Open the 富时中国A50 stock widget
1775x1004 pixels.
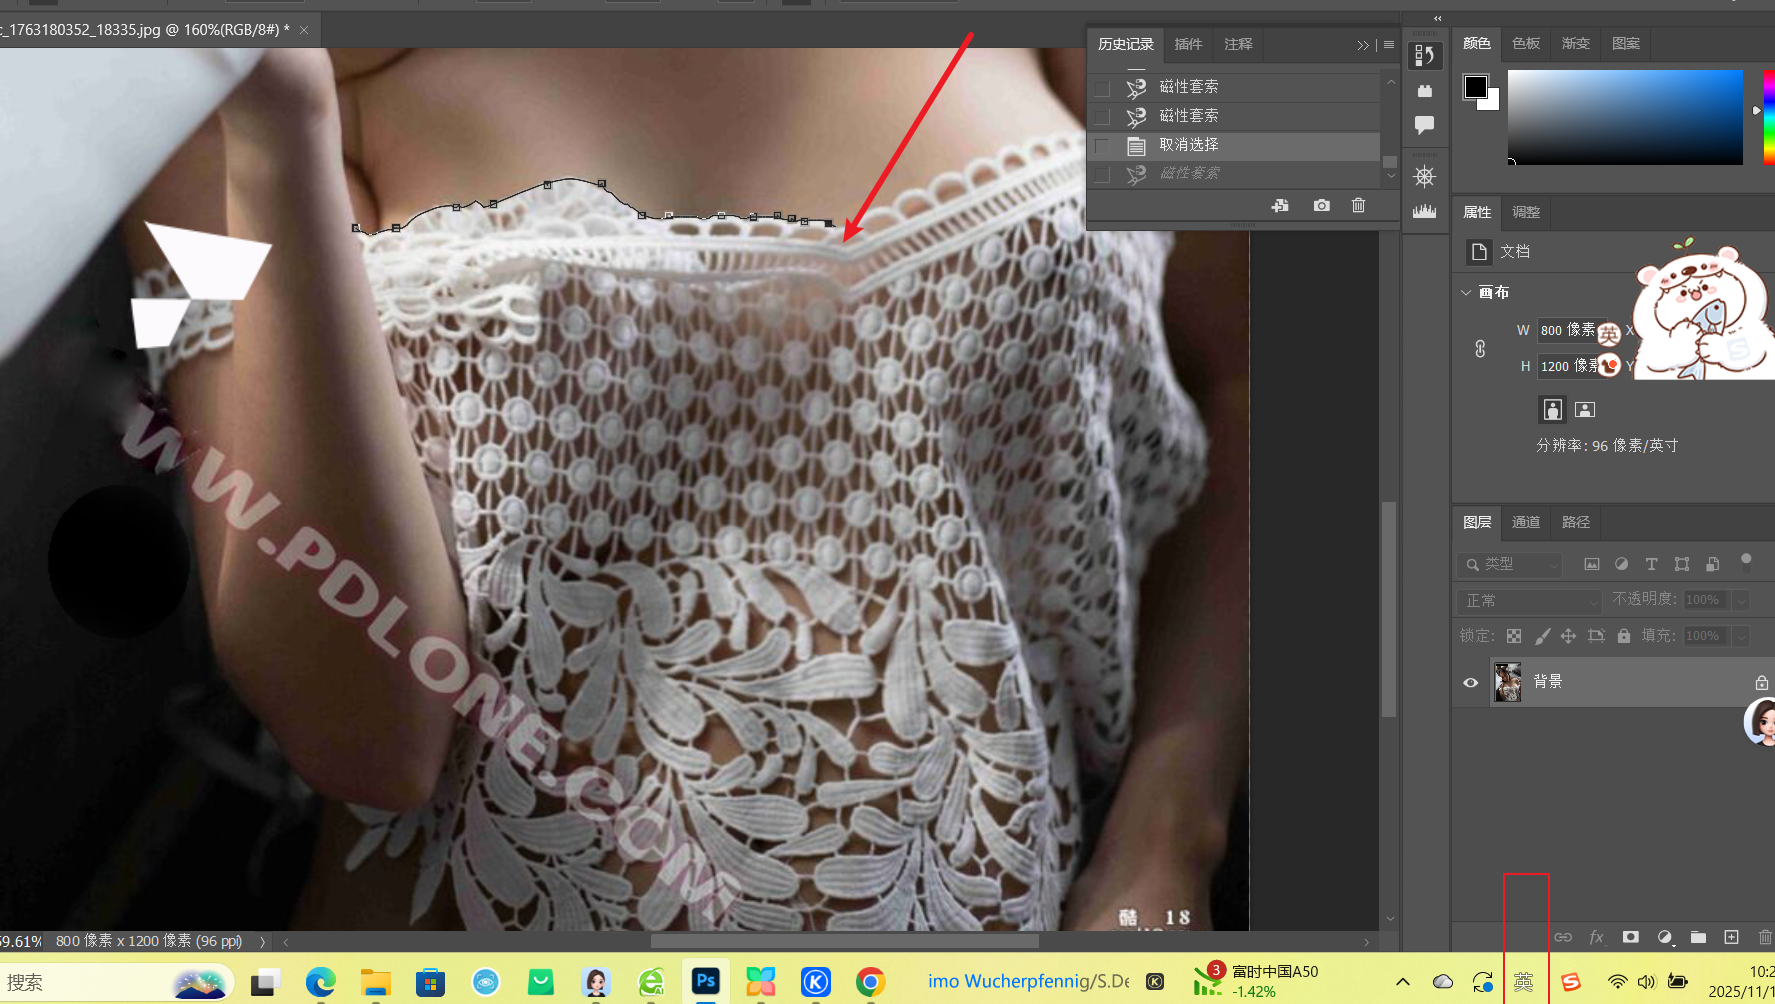[1257, 981]
